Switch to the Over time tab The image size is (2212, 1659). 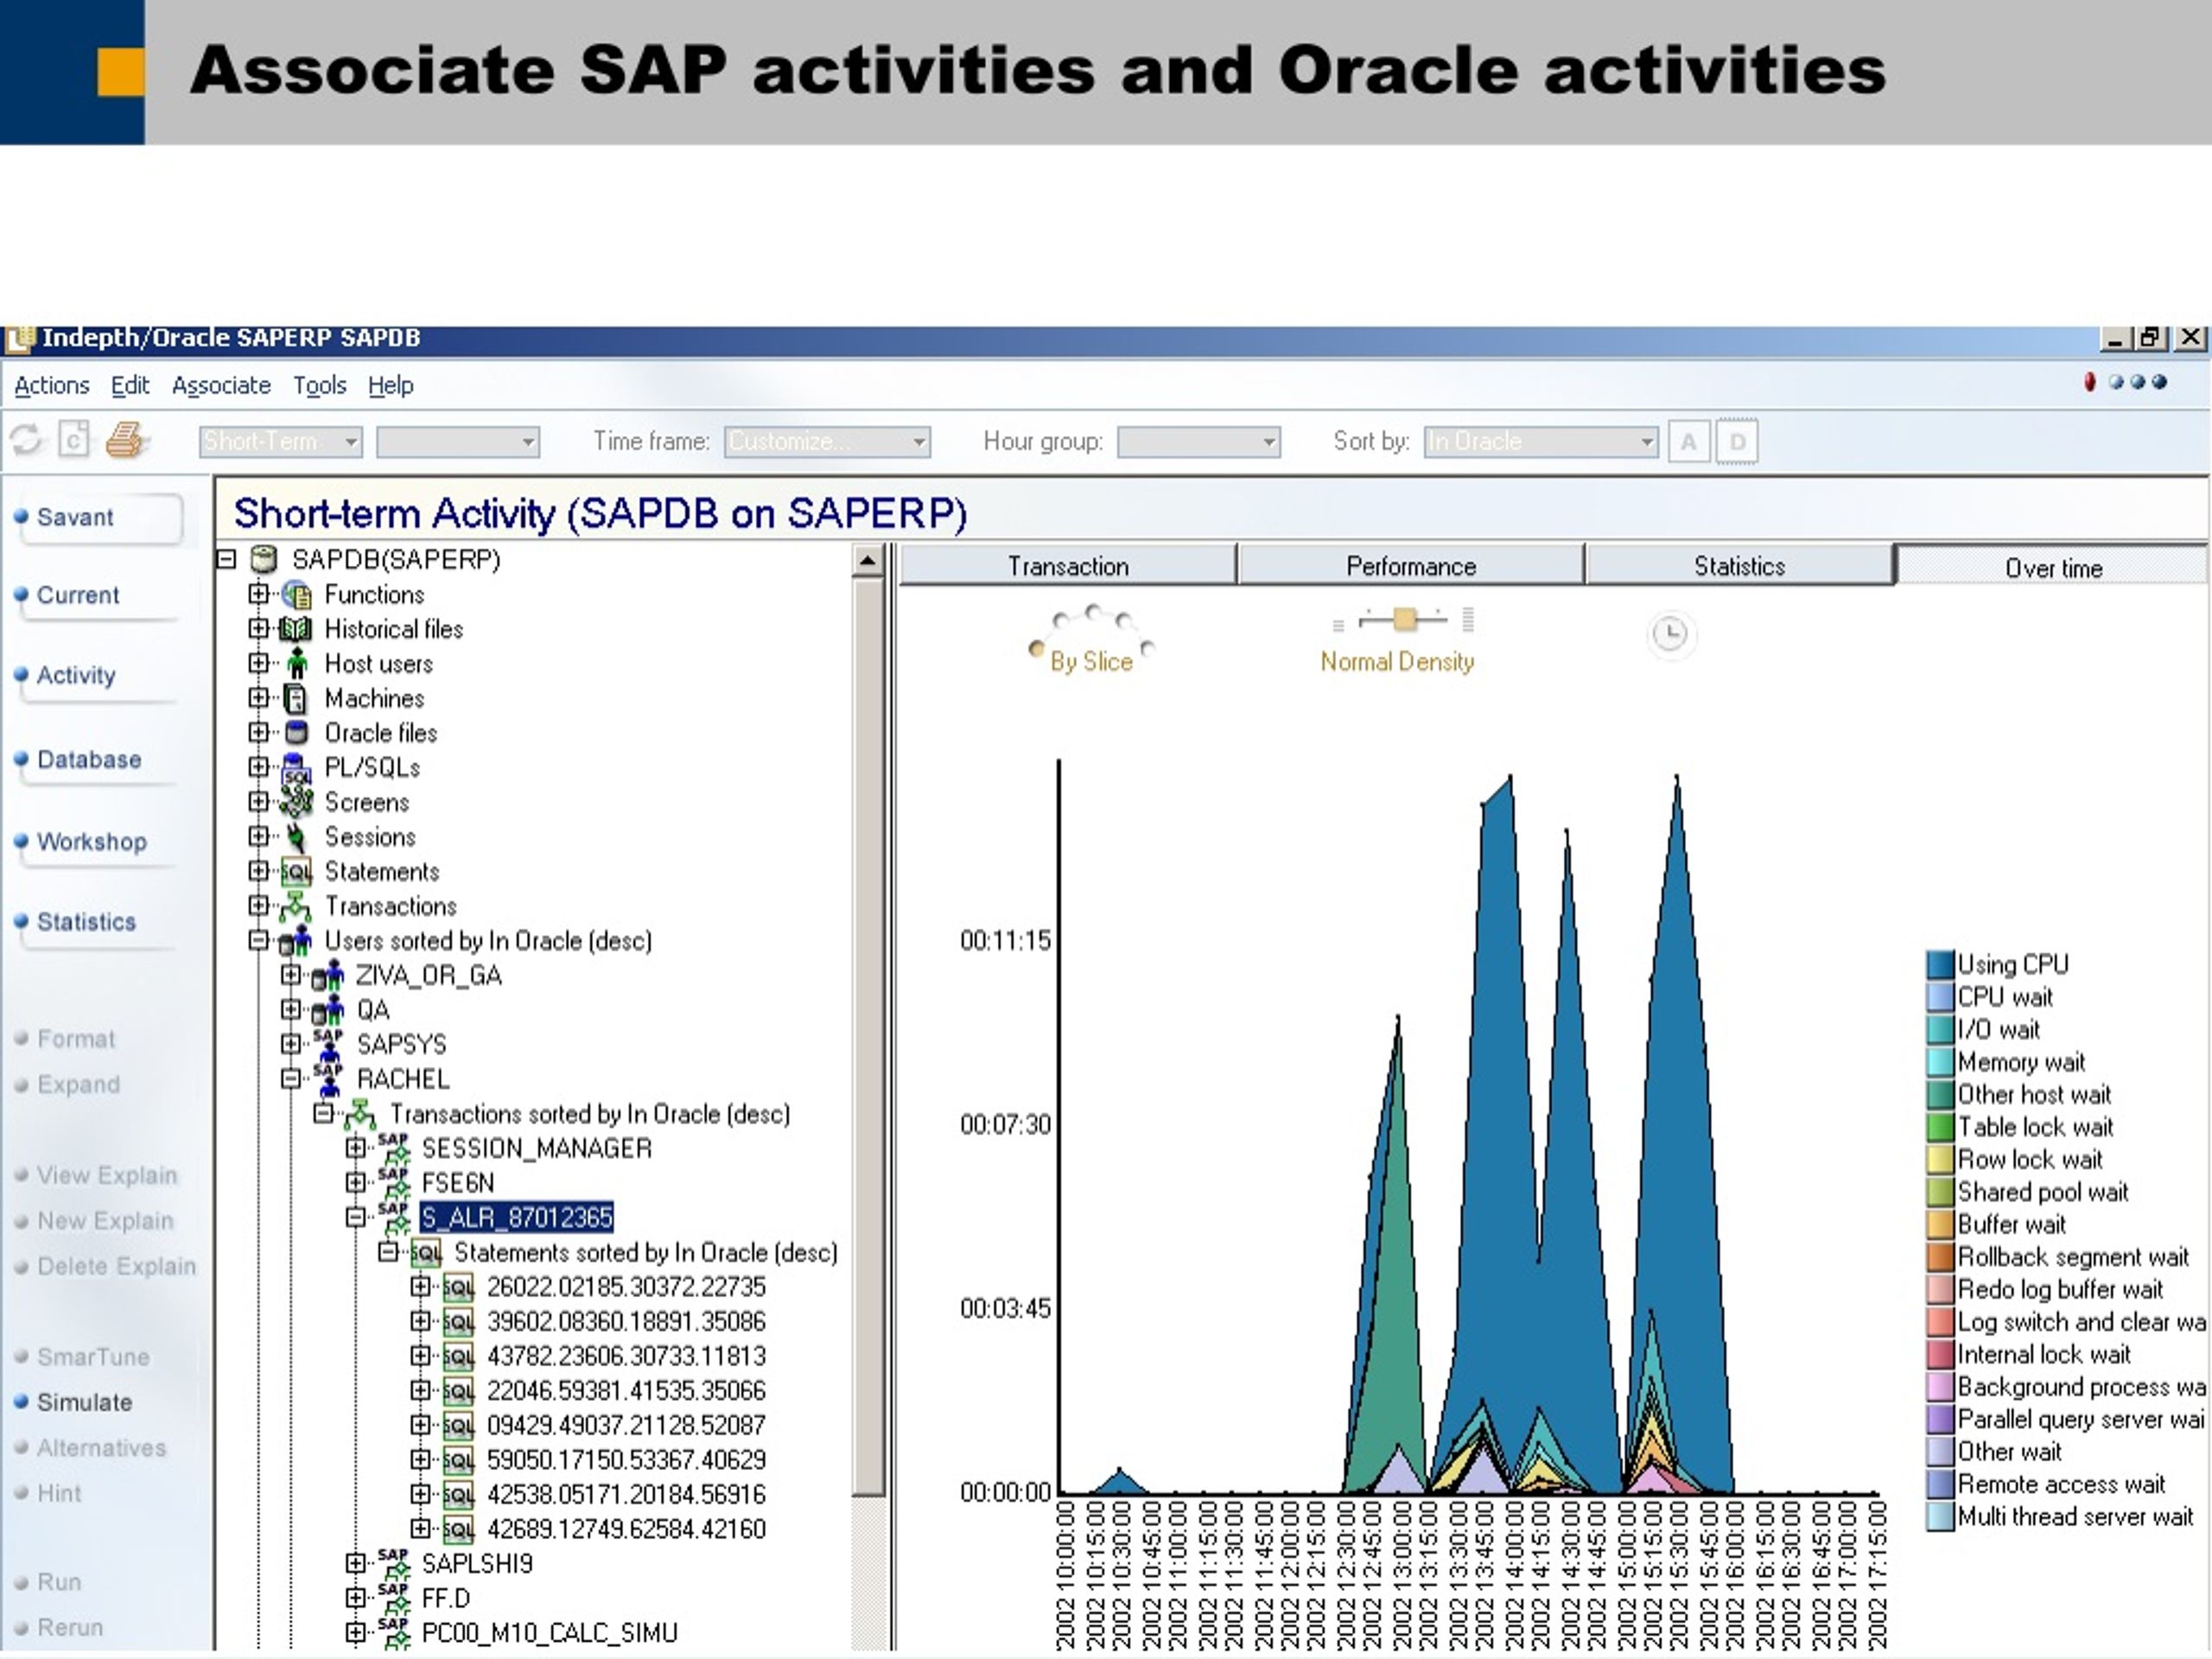(2053, 567)
